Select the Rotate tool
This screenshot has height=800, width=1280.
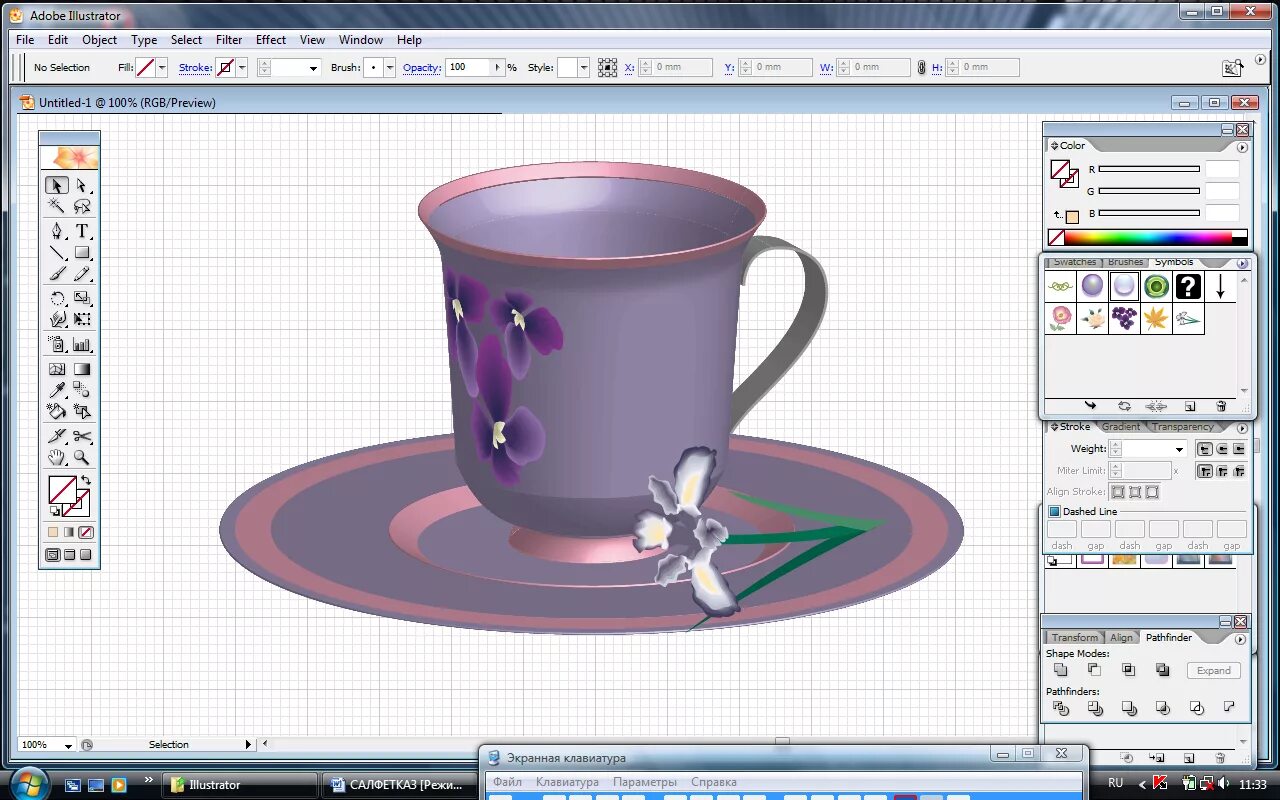57,298
